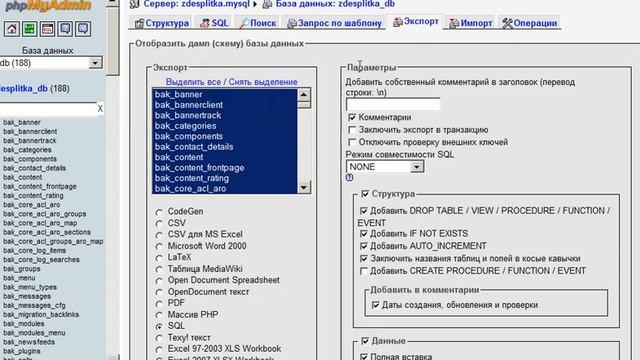Click the table list scroll down arrow

[x=304, y=187]
